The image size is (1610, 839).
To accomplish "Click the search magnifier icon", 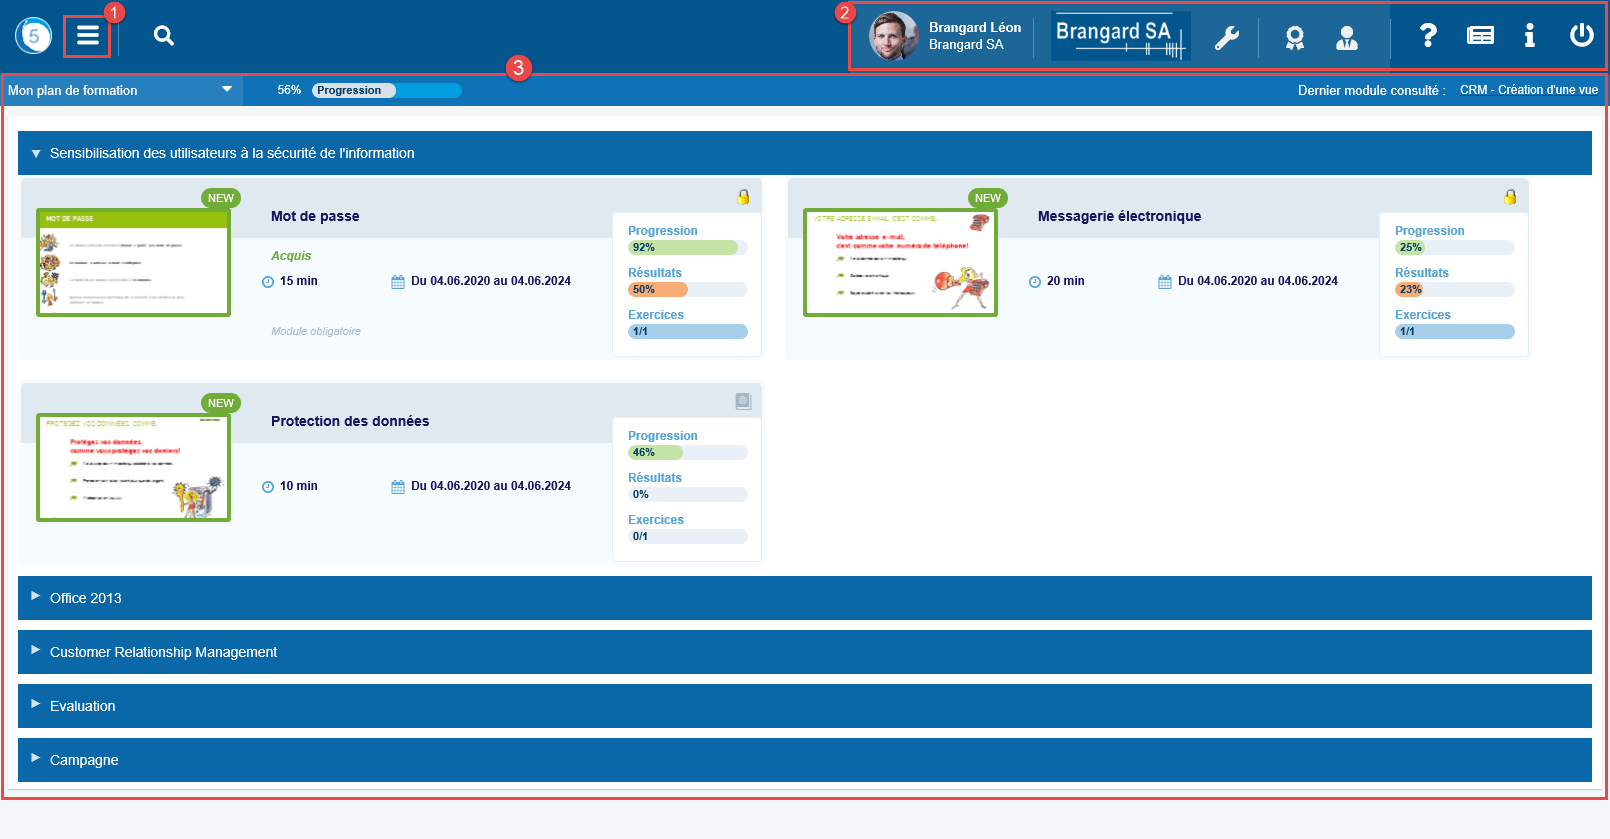I will click(164, 36).
